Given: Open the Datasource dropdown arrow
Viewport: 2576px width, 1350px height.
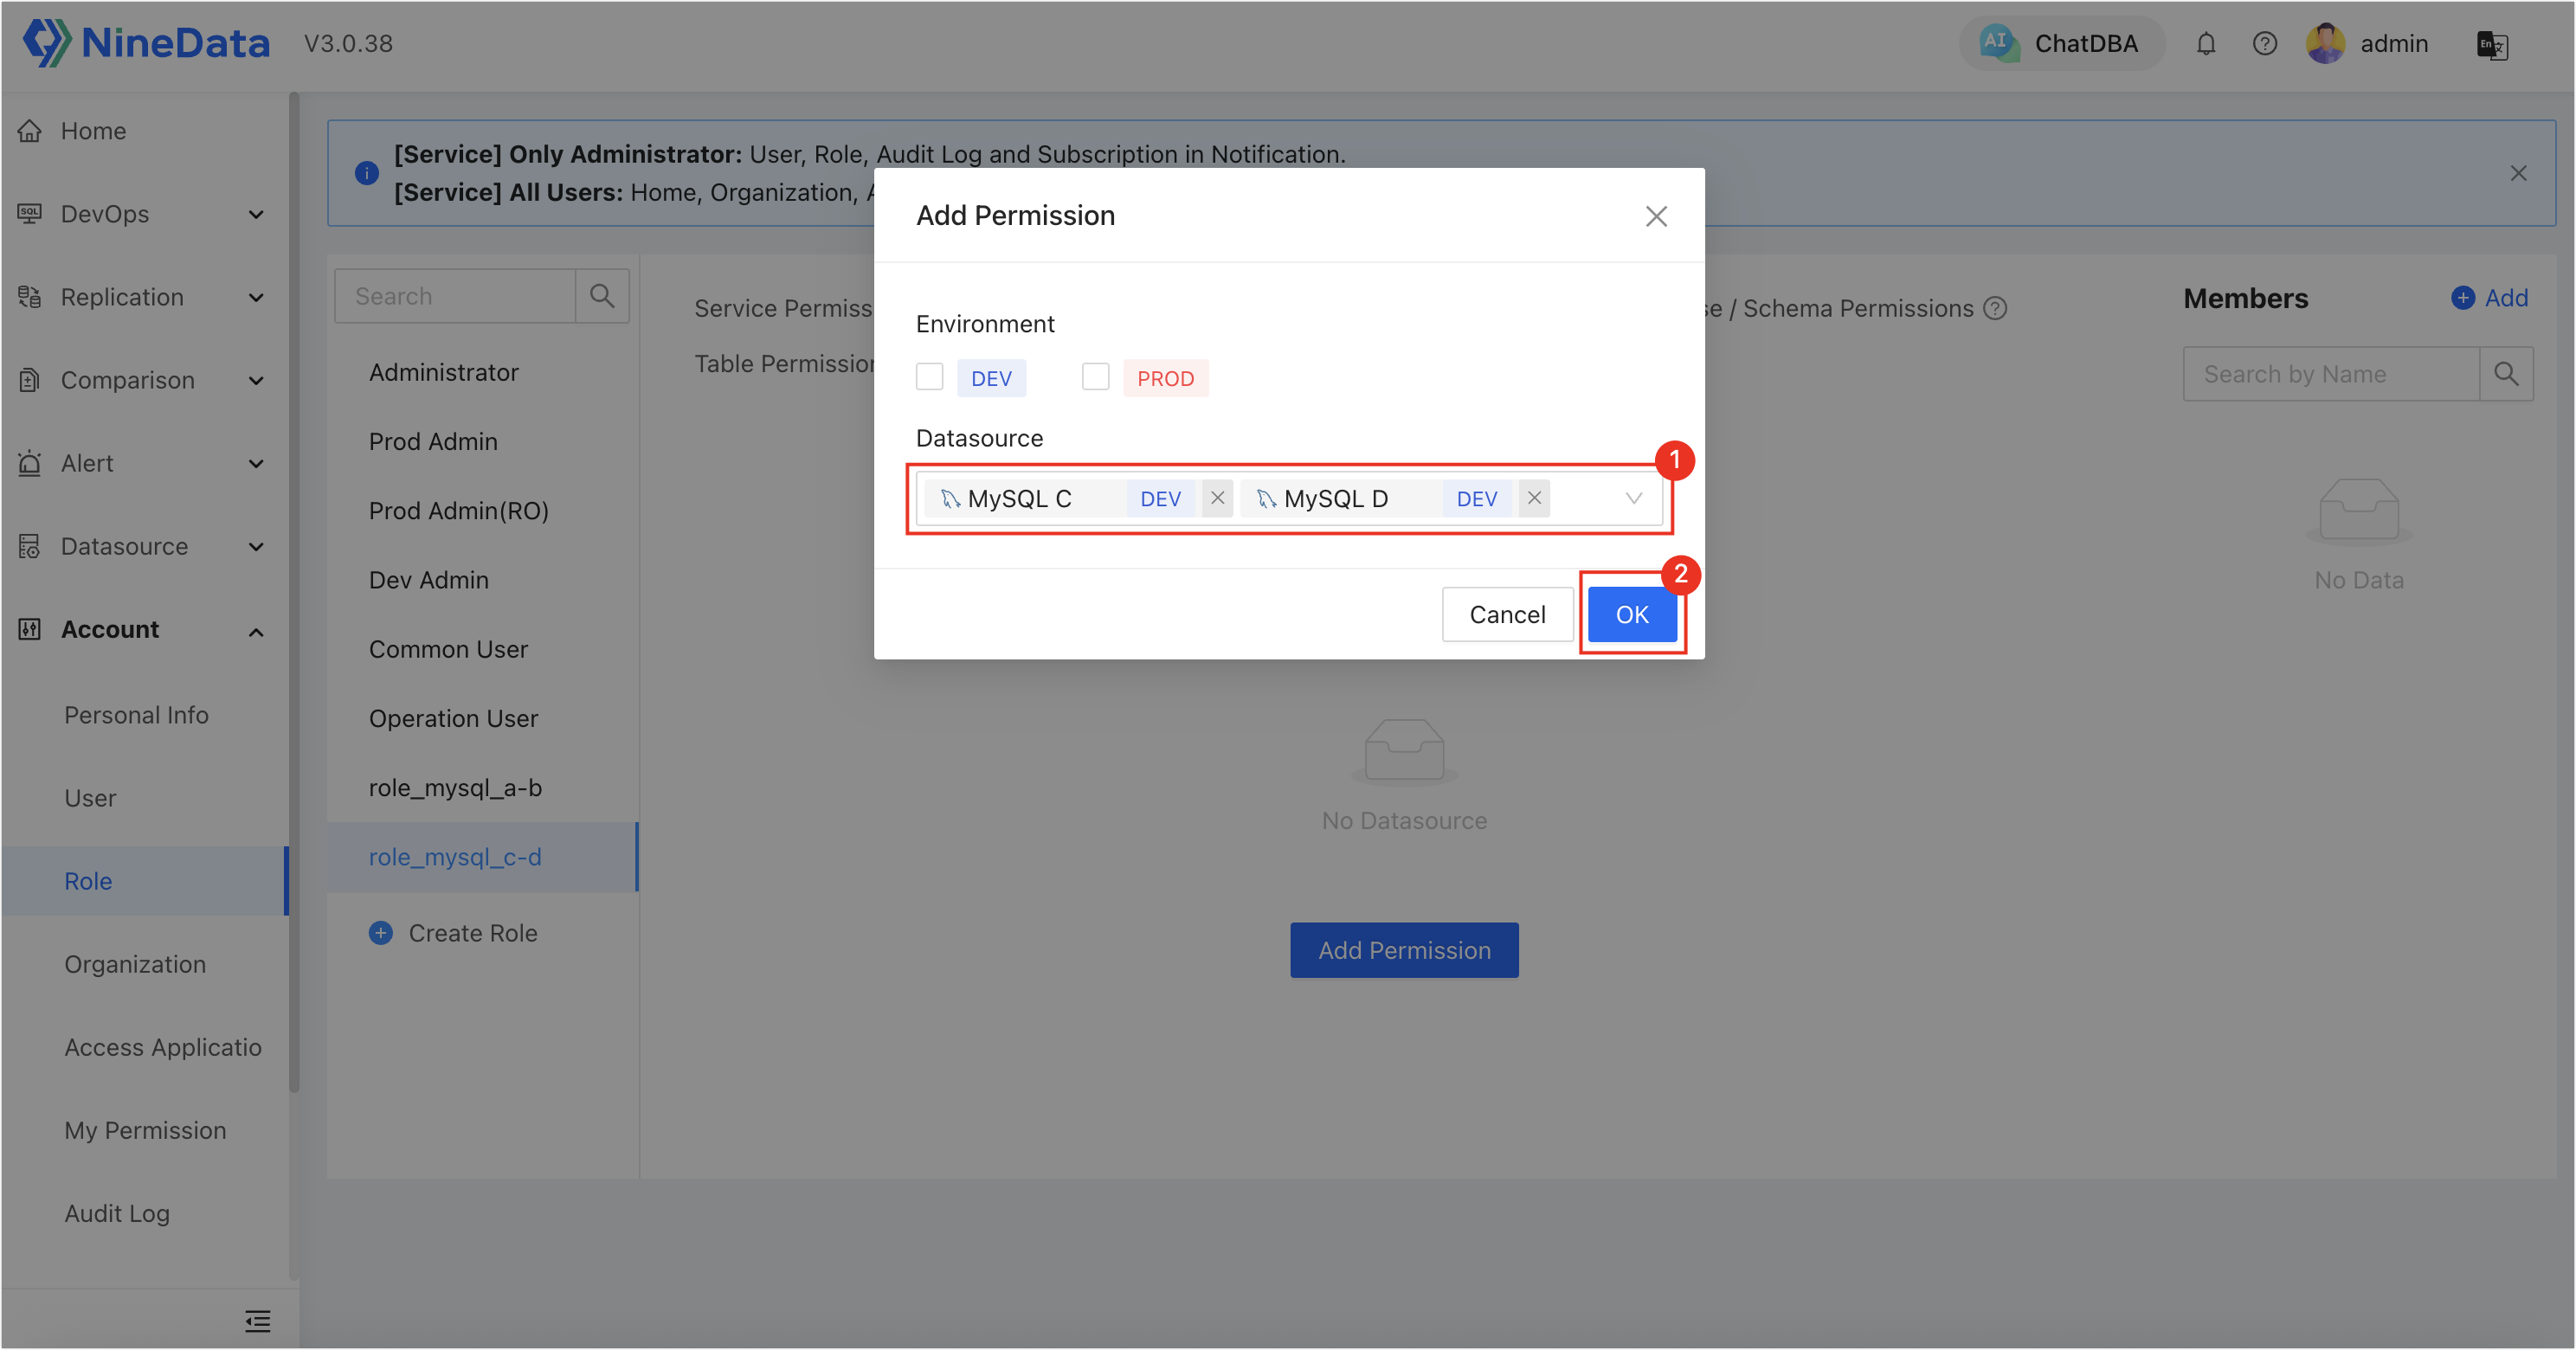Looking at the screenshot, I should tap(1633, 498).
